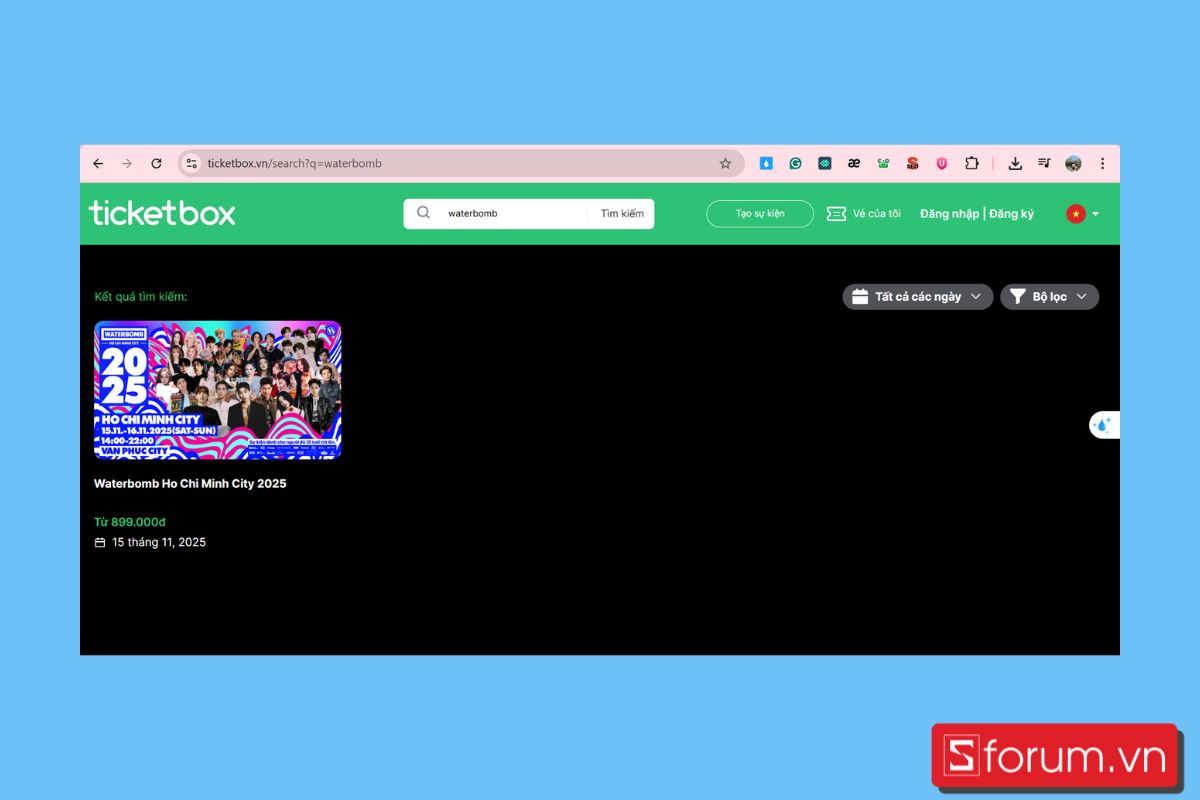Click the Kết quả tìm kiếm label
The height and width of the screenshot is (800, 1200).
(x=141, y=297)
